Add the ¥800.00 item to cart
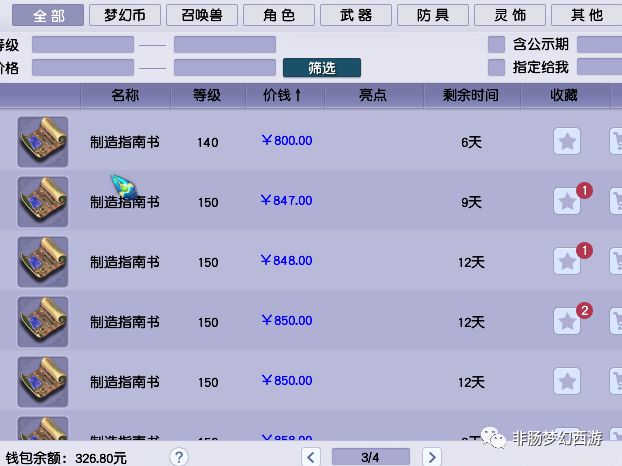The width and height of the screenshot is (622, 466). pos(616,141)
